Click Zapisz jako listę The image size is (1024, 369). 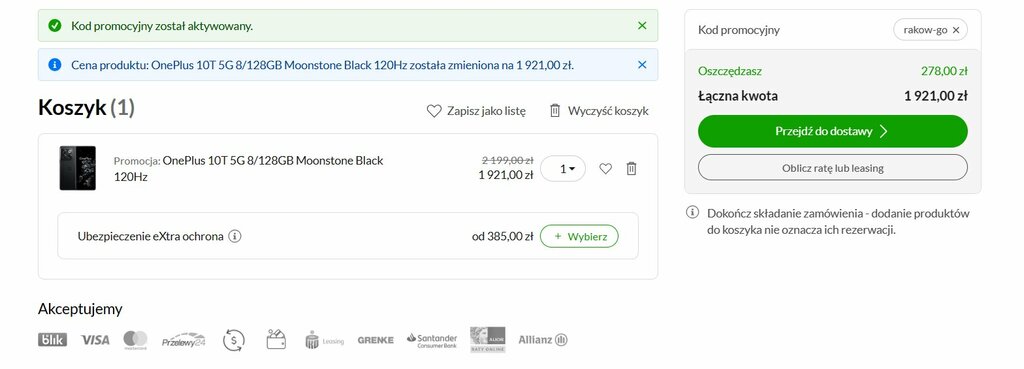(476, 110)
